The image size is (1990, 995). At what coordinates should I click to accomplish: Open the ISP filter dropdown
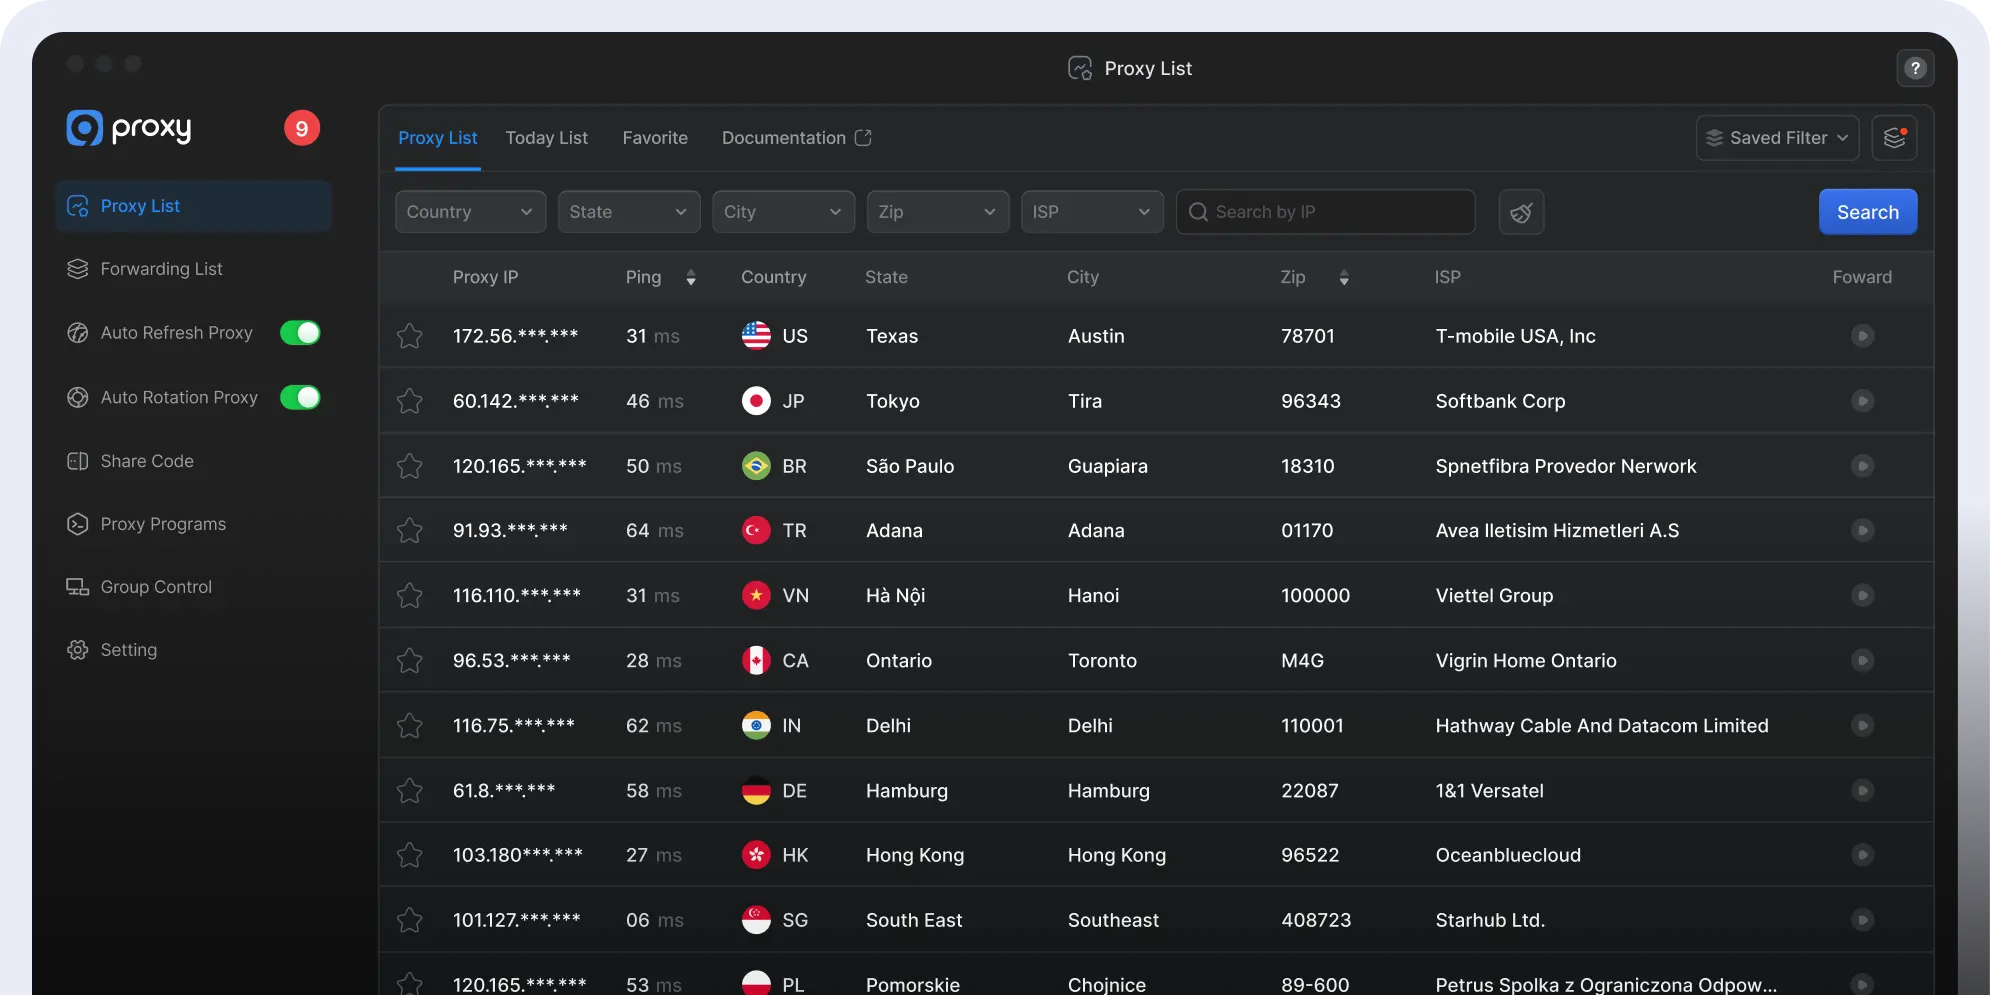tap(1091, 212)
